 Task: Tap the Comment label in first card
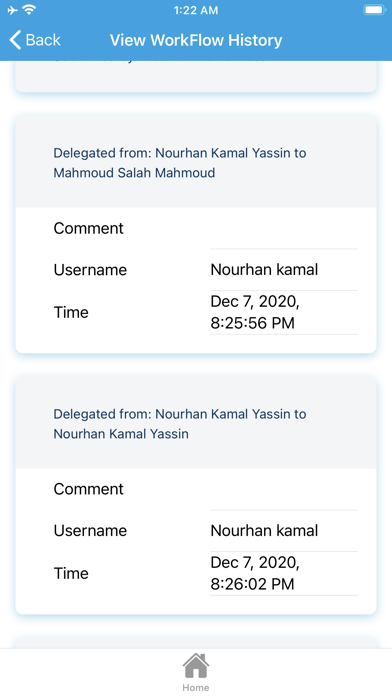88,228
